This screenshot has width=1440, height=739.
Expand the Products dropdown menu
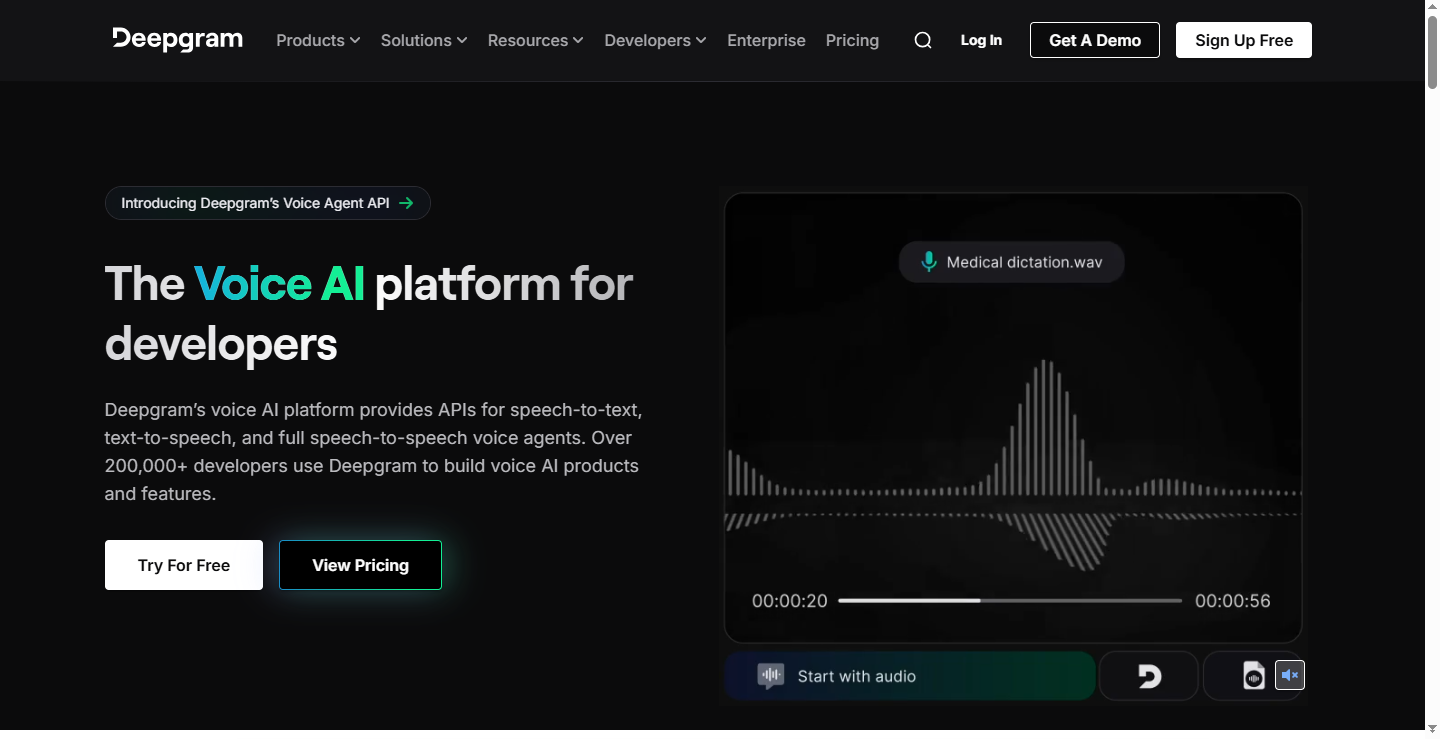[x=318, y=40]
